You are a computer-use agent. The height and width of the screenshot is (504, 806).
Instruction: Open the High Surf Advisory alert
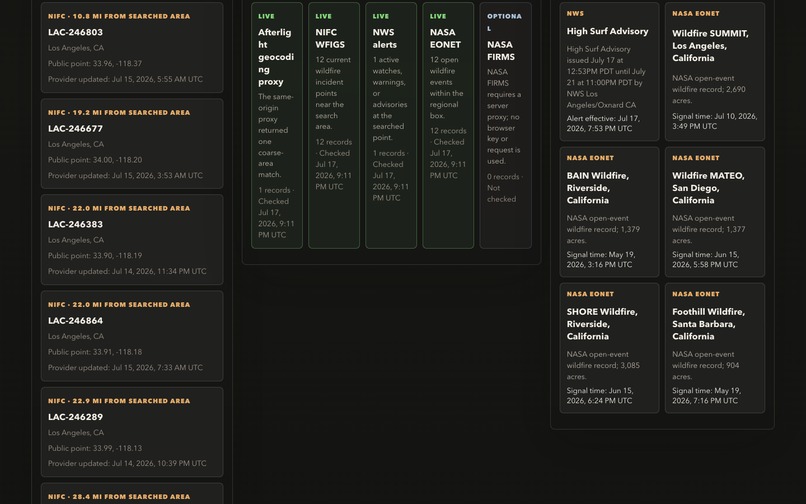pos(609,71)
